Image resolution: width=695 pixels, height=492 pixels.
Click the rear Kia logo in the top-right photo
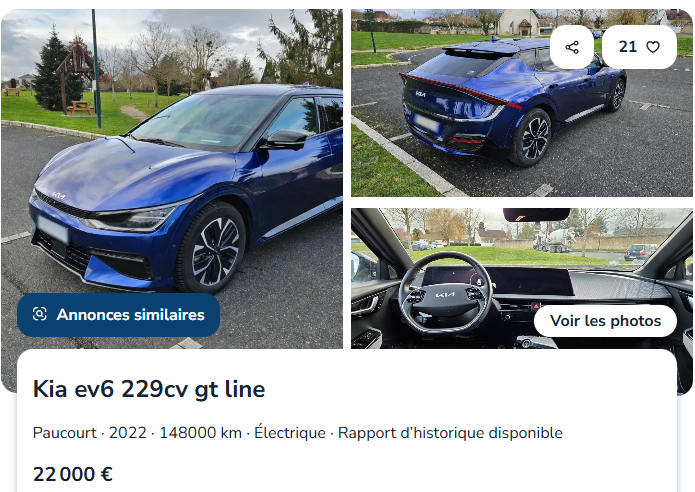(421, 94)
